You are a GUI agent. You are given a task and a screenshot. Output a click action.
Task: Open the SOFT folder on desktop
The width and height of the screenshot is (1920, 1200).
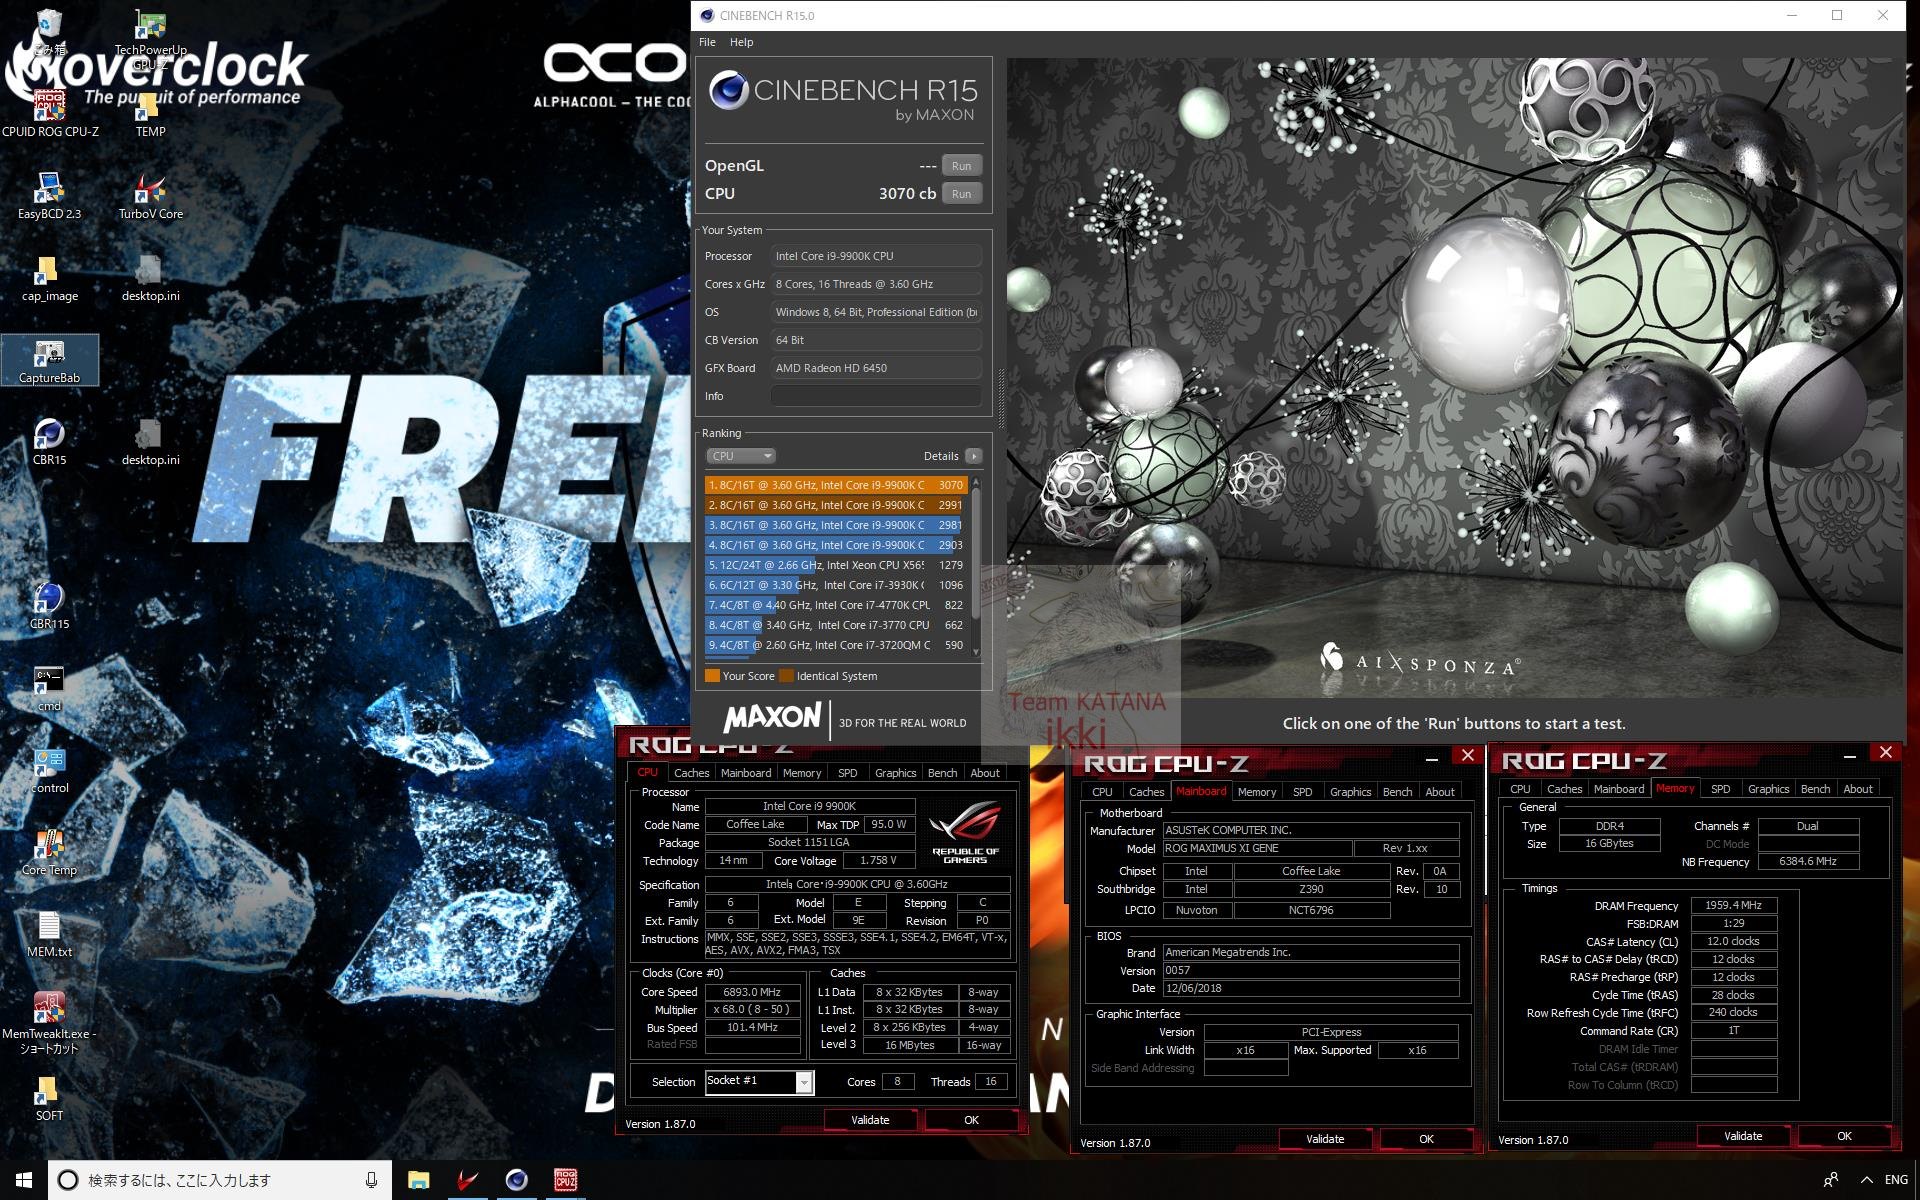click(x=49, y=1098)
